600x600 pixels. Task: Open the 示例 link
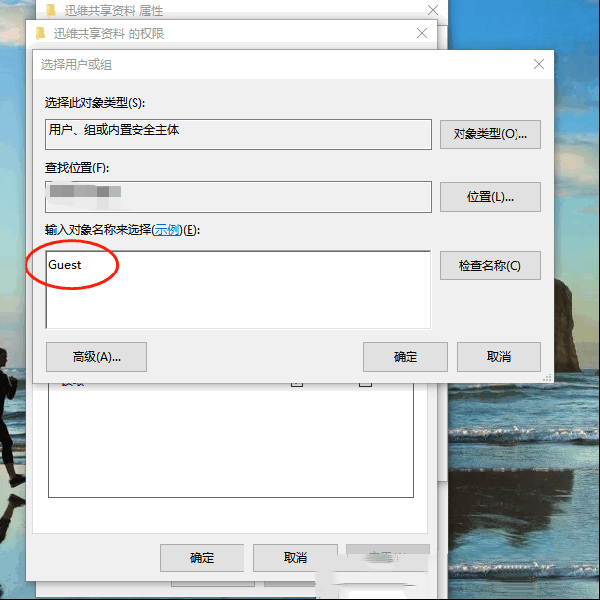coord(167,230)
